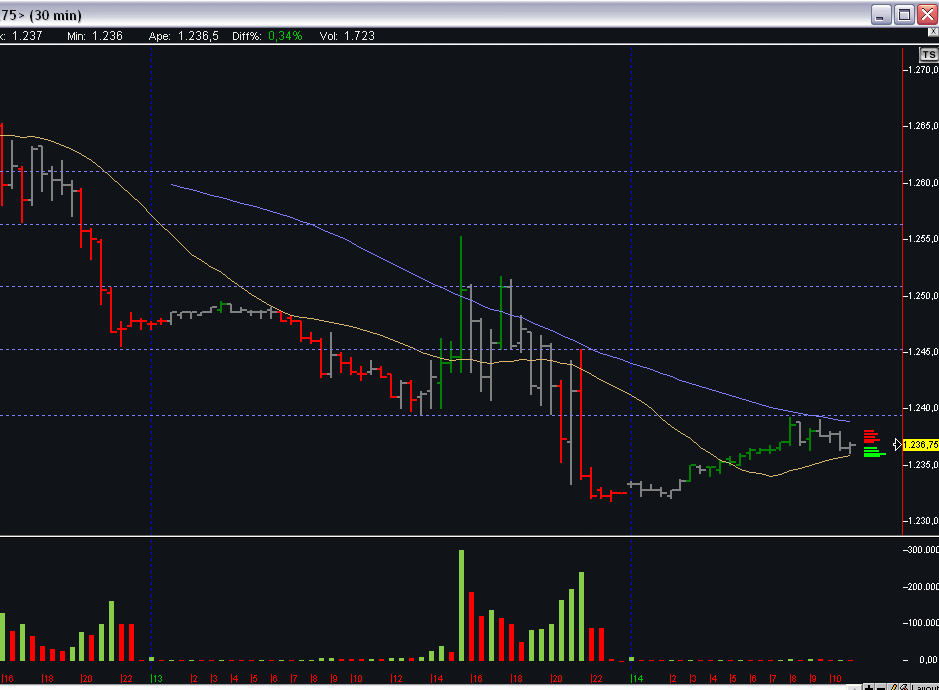Click the yellow 1.236,75 current price label
This screenshot has height=690, width=939.
(920, 444)
